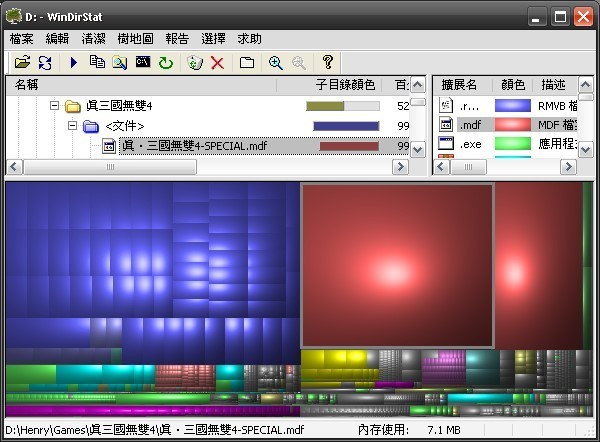Click extension list scroll left arrow
The image size is (600, 442).
[x=441, y=167]
